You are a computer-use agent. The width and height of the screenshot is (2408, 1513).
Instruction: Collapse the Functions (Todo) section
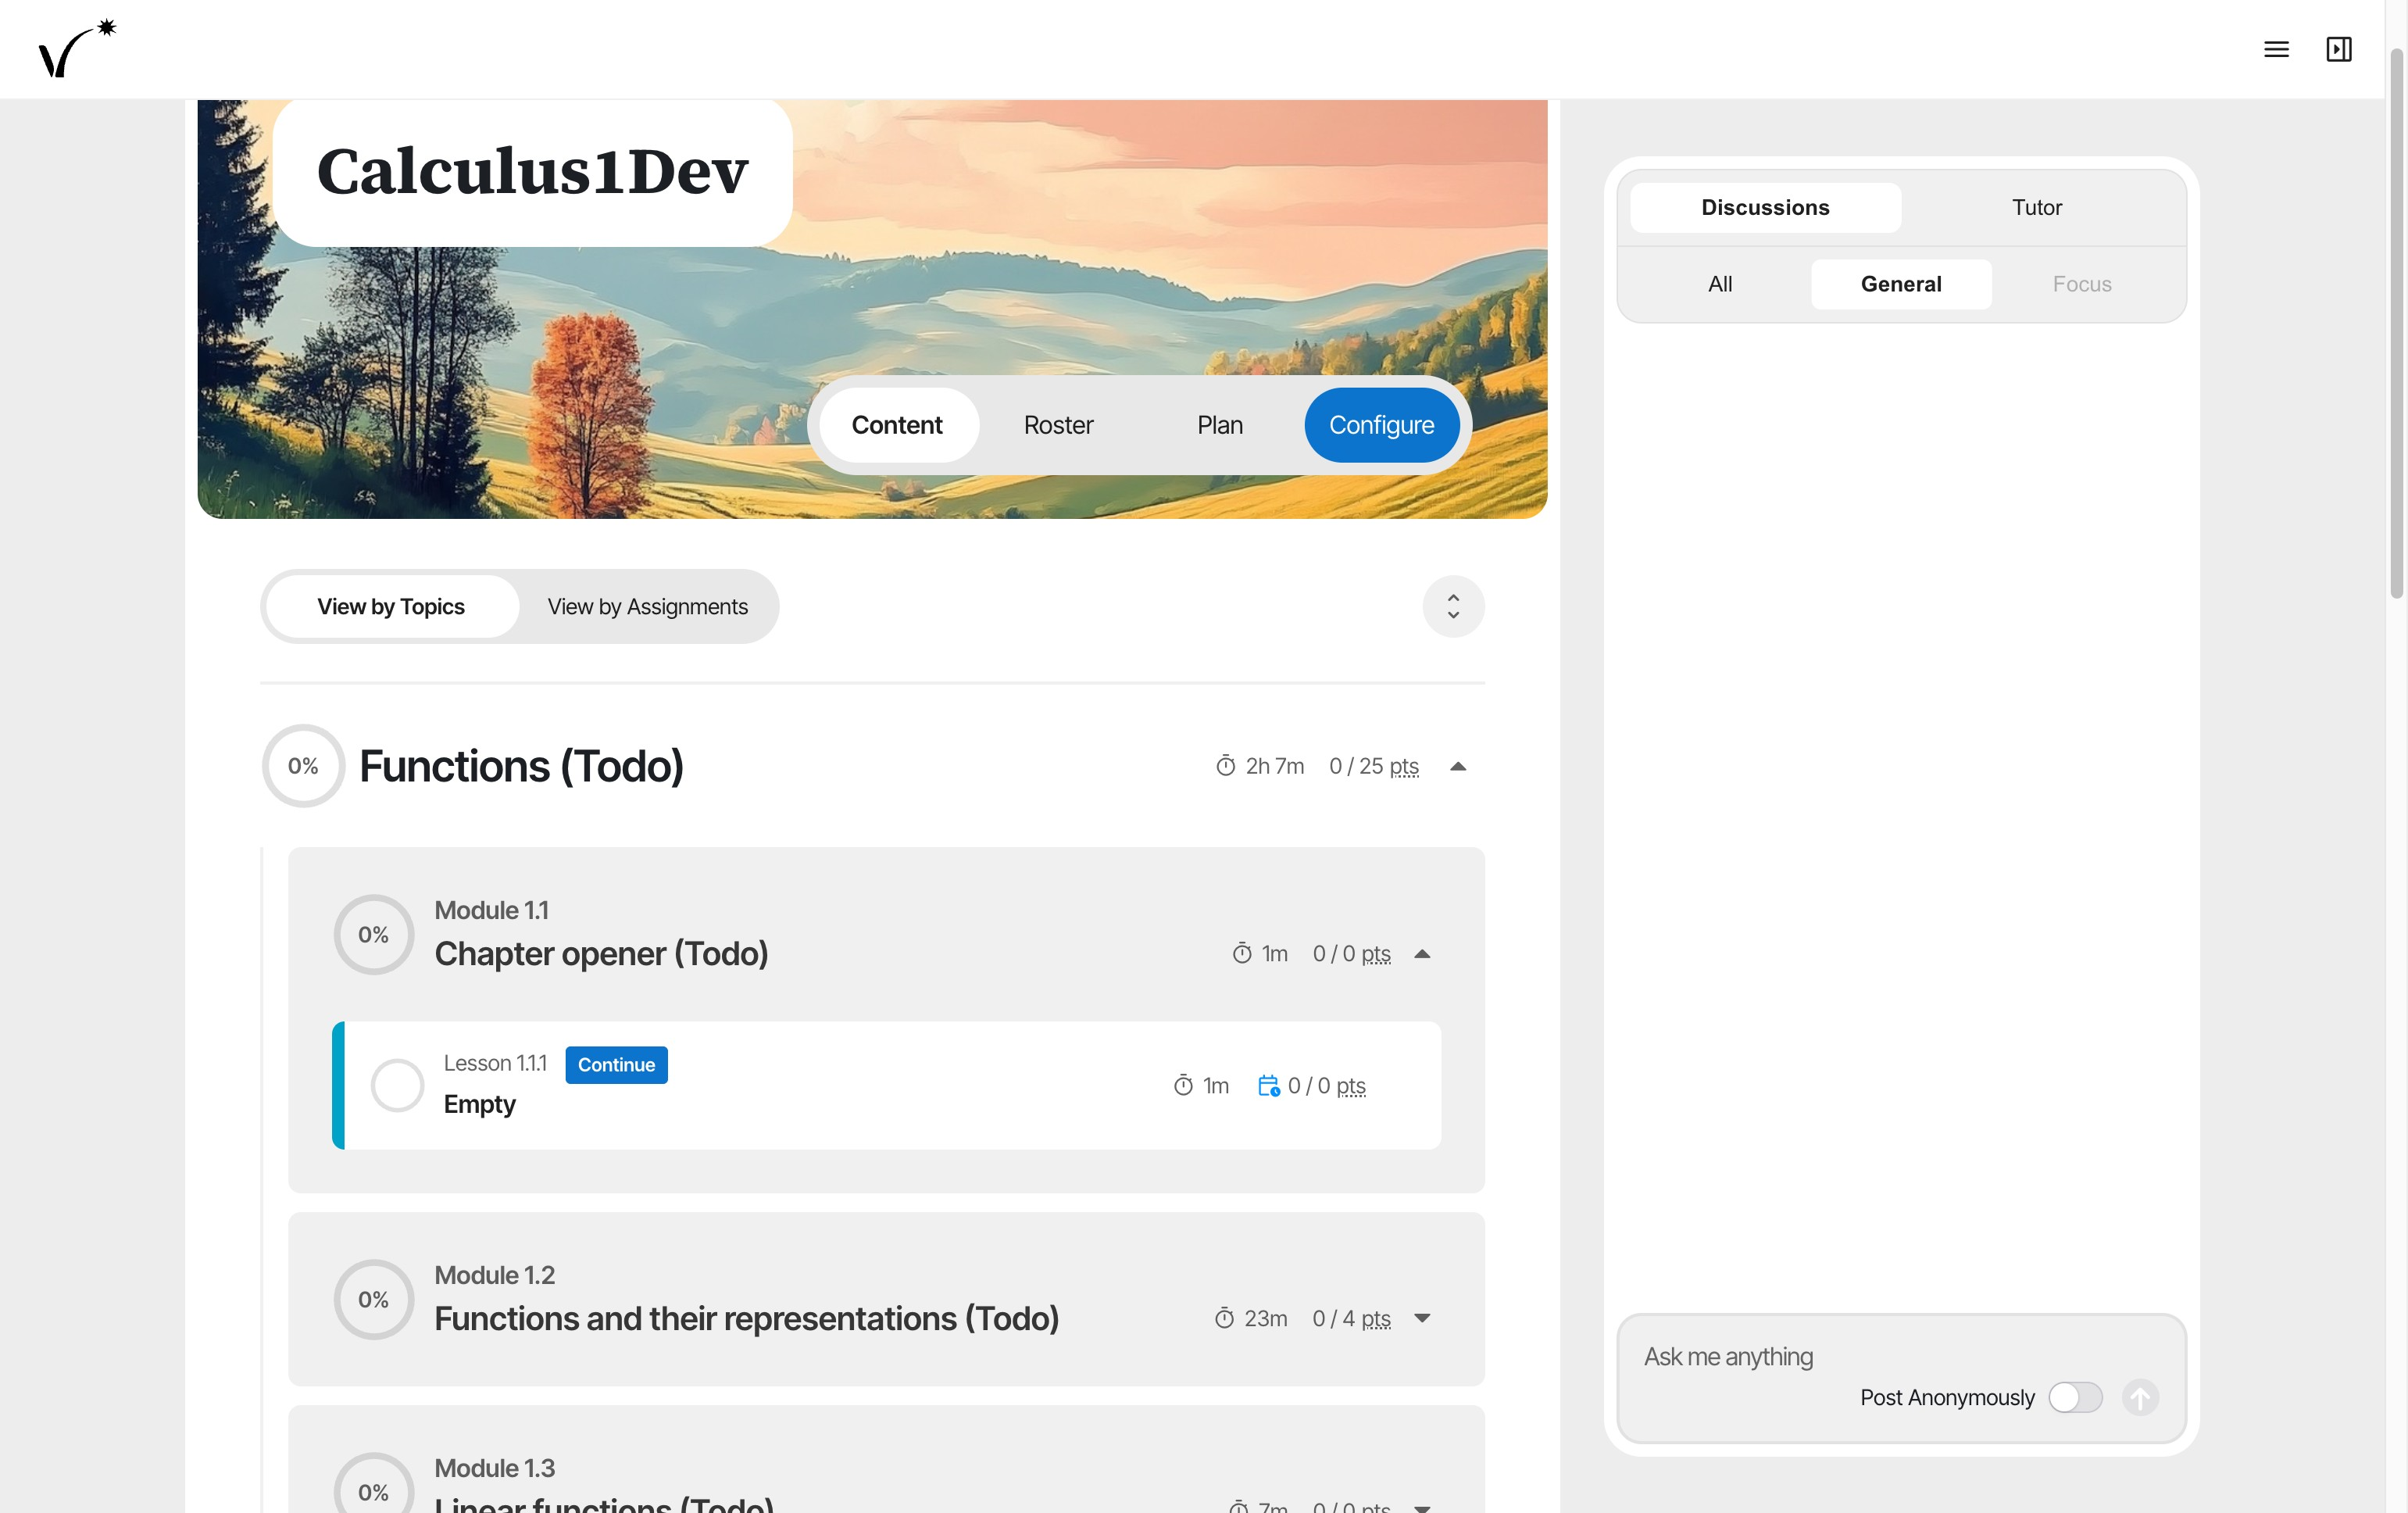pyautogui.click(x=1458, y=766)
